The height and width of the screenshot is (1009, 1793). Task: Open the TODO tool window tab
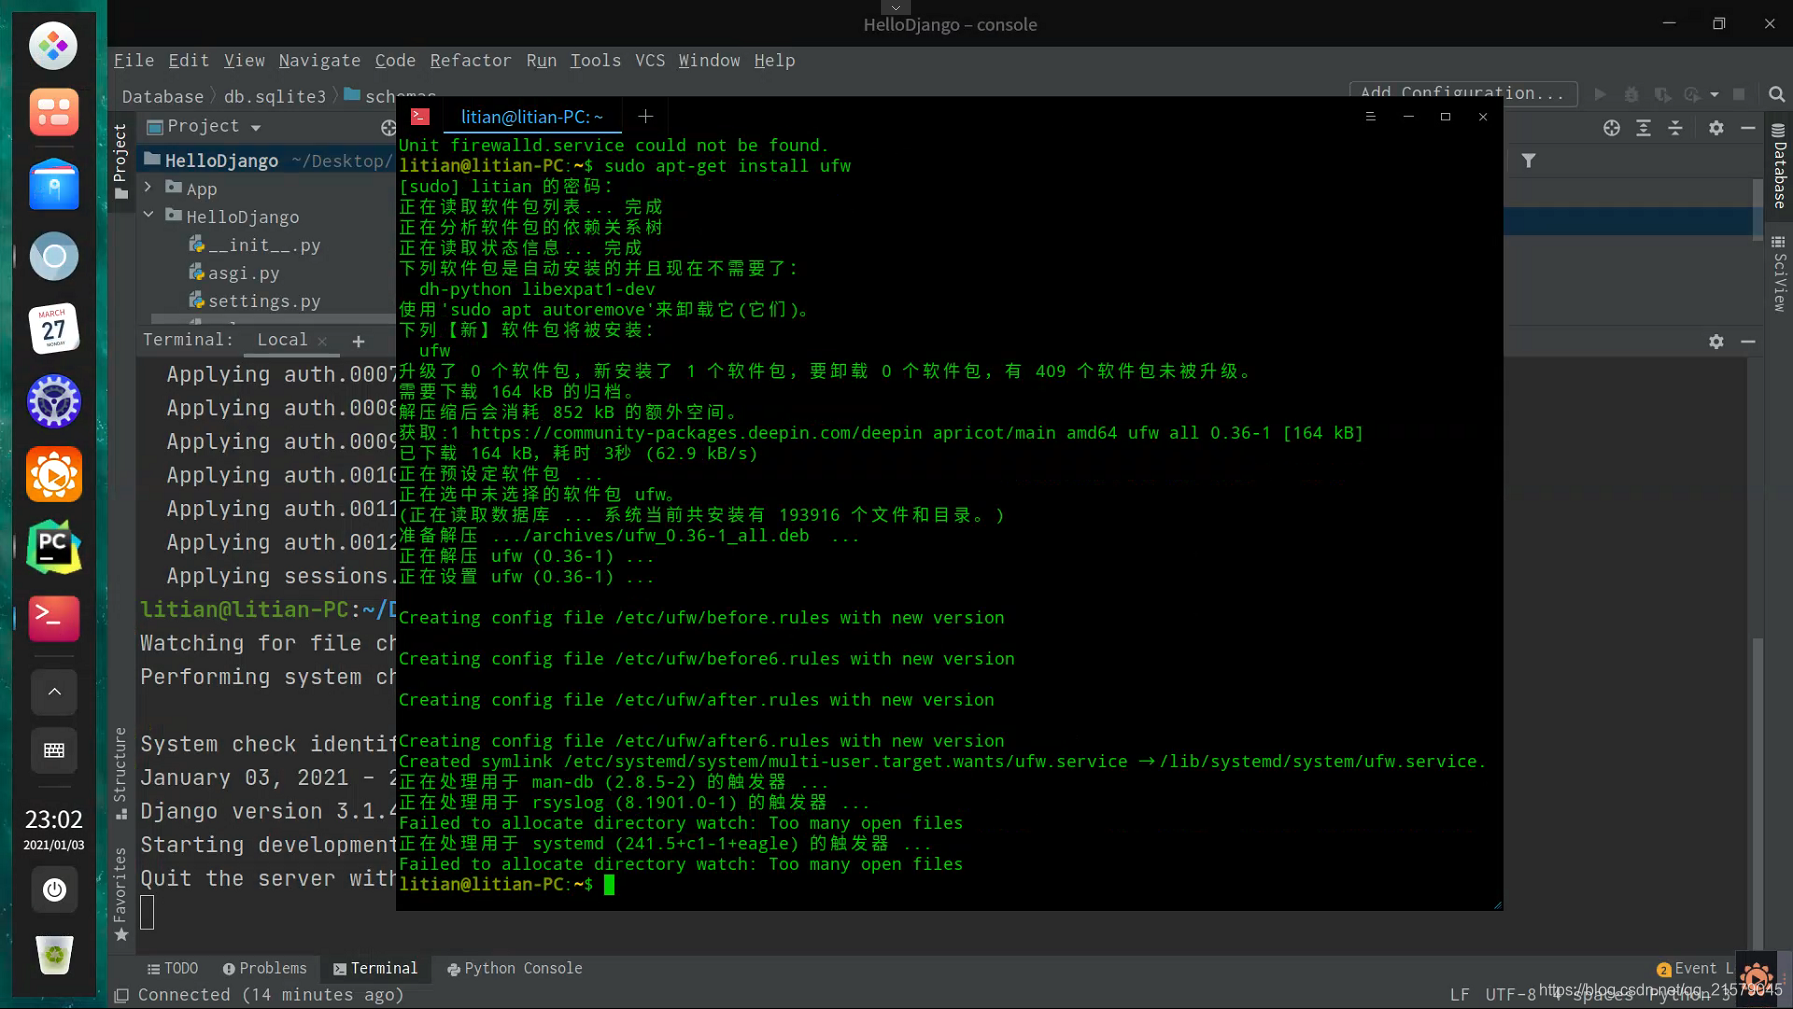tap(172, 968)
